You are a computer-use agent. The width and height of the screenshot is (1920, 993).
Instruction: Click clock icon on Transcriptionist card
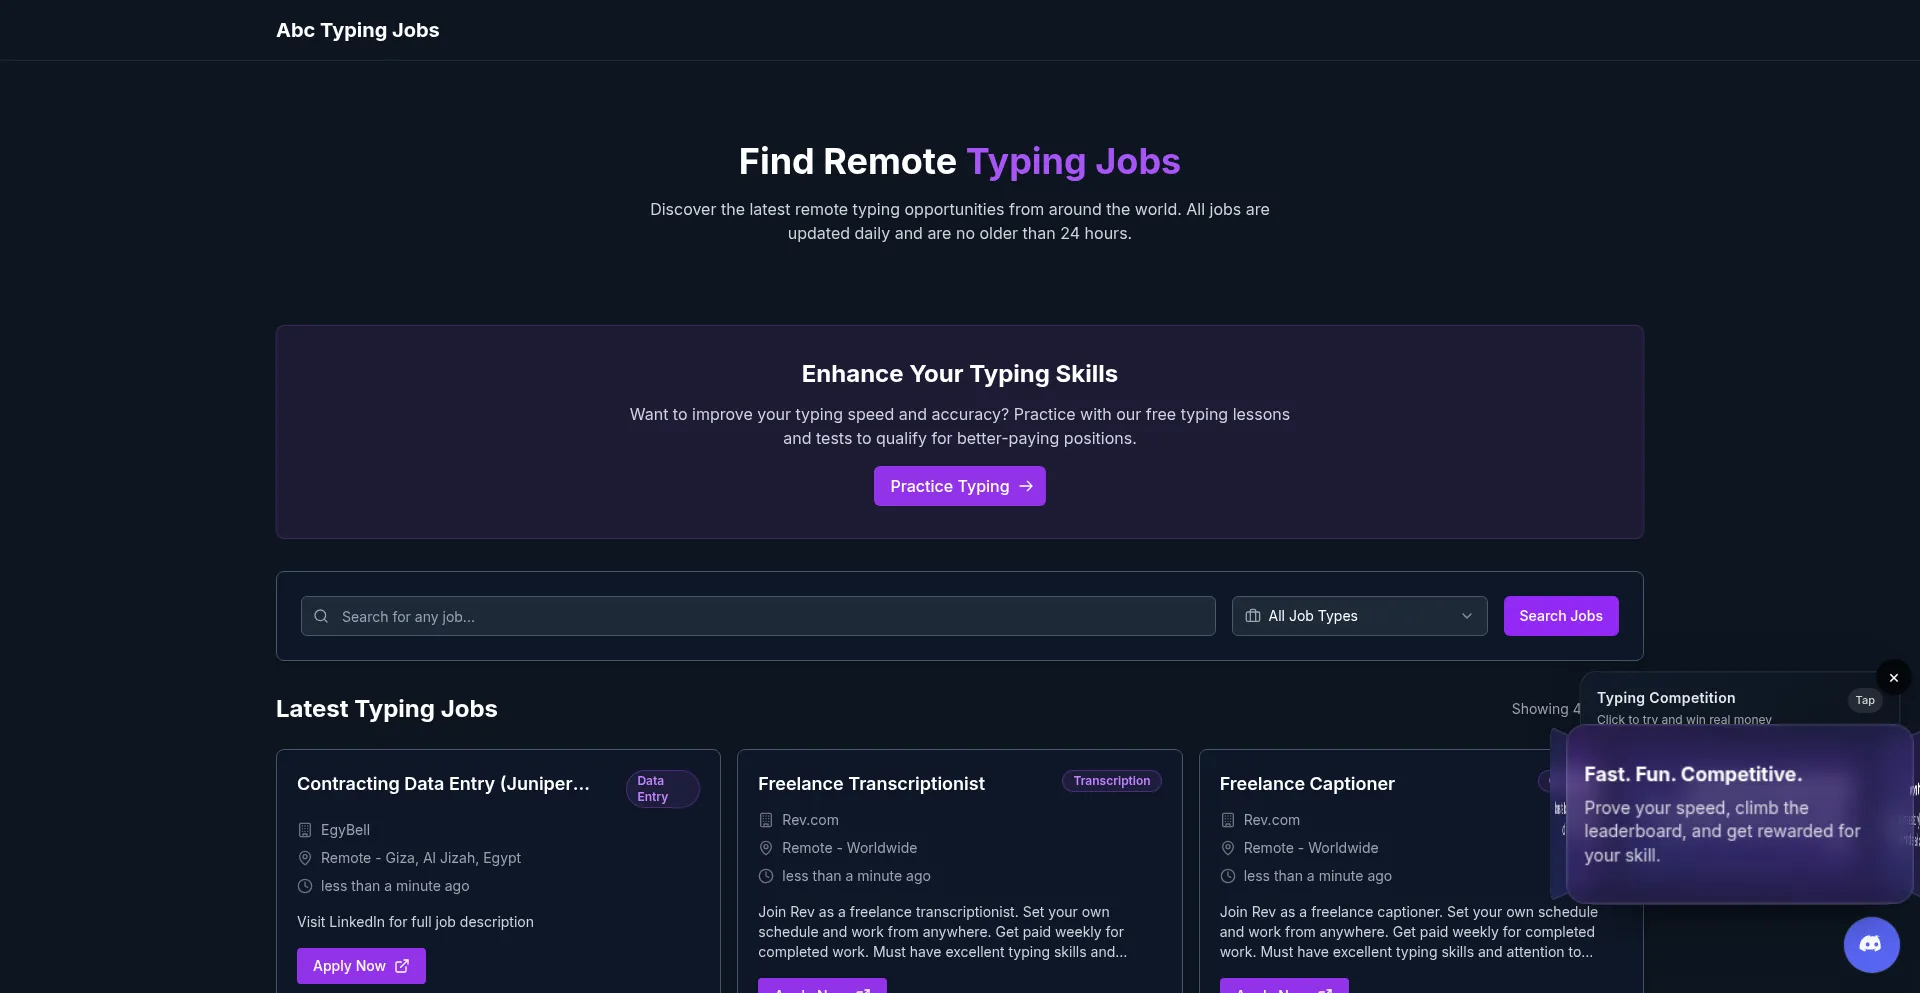[766, 876]
